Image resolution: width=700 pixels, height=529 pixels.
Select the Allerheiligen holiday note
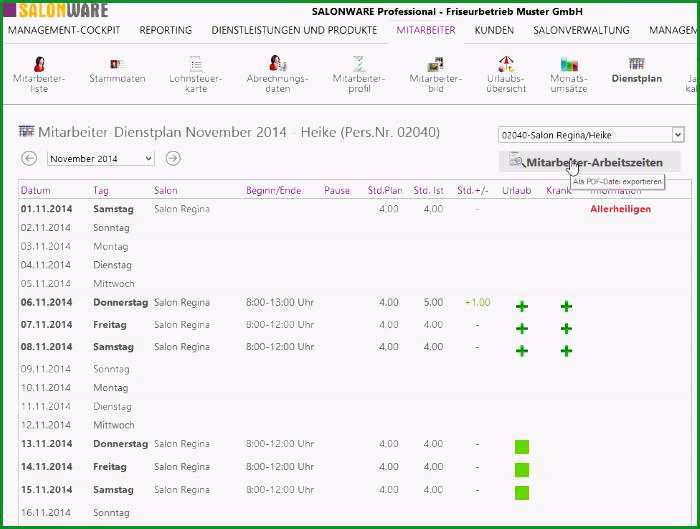click(621, 209)
